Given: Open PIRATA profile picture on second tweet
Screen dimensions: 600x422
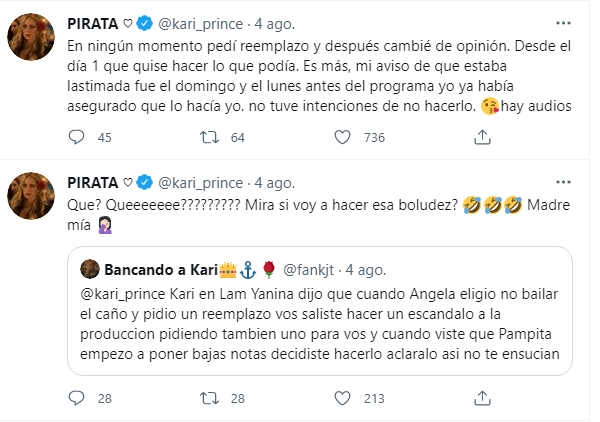Looking at the screenshot, I should (33, 195).
